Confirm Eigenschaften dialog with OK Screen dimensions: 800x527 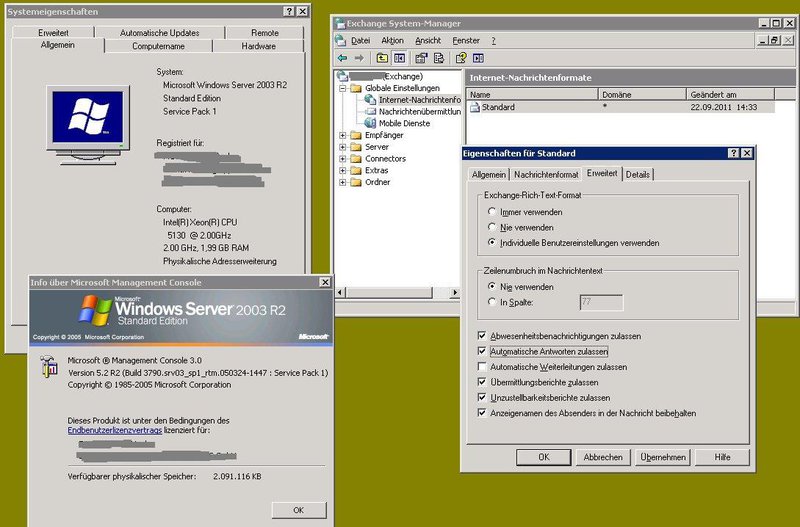pos(544,457)
